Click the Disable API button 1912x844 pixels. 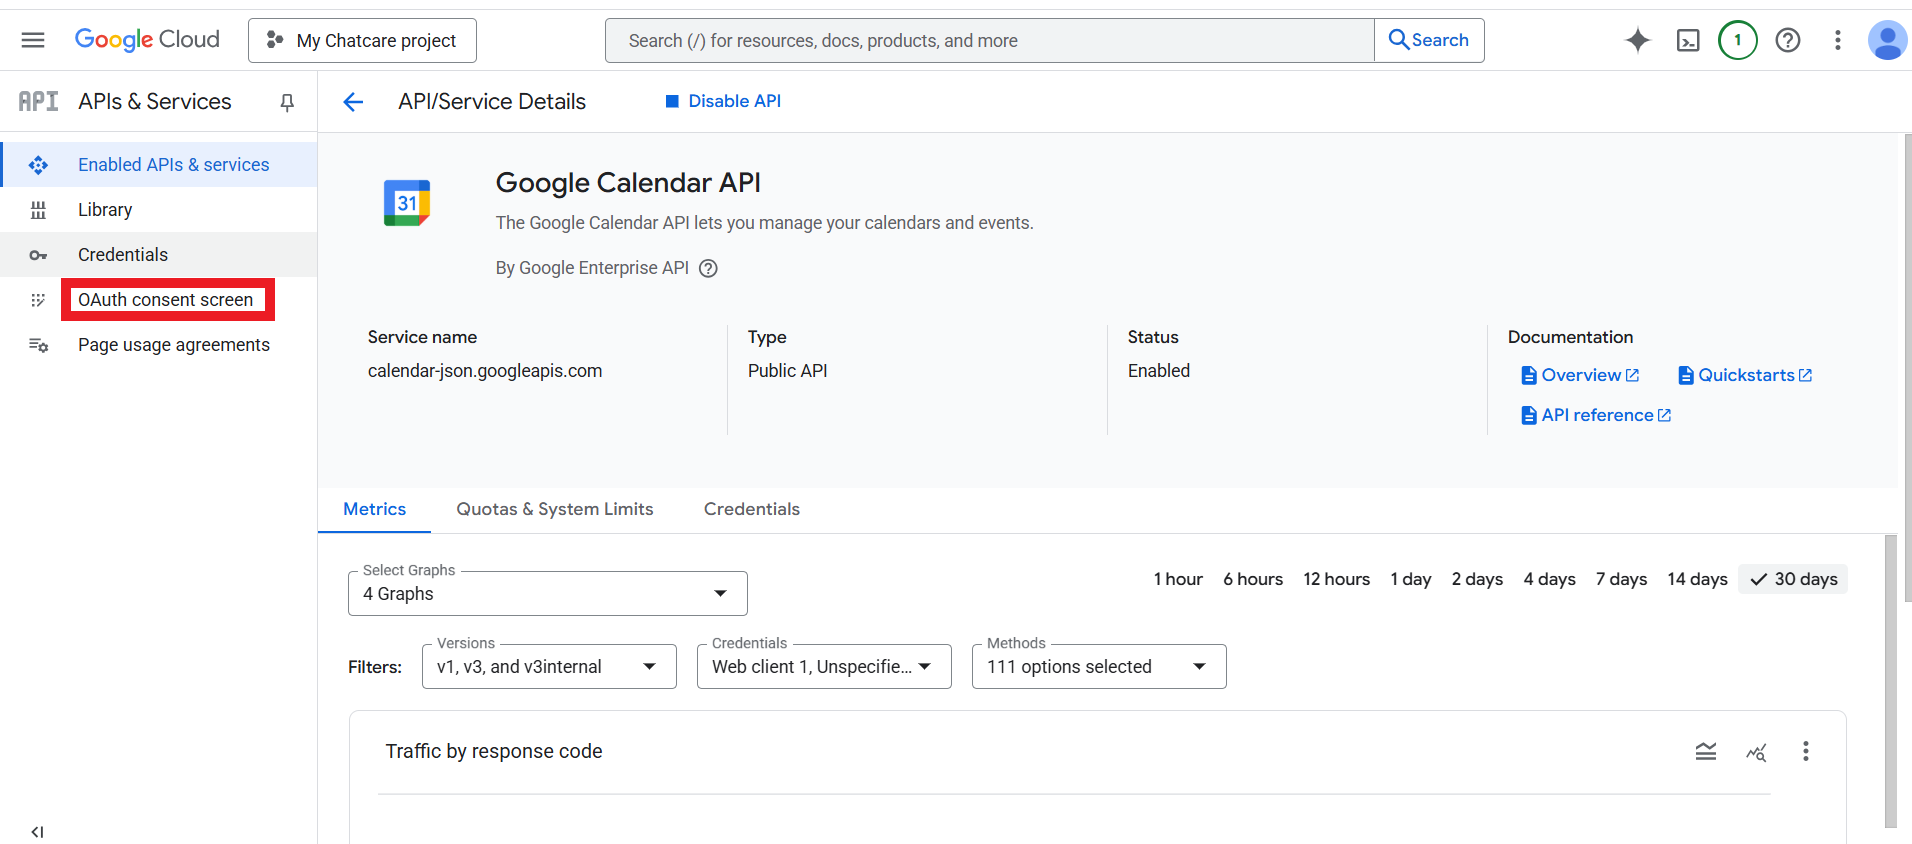723,101
